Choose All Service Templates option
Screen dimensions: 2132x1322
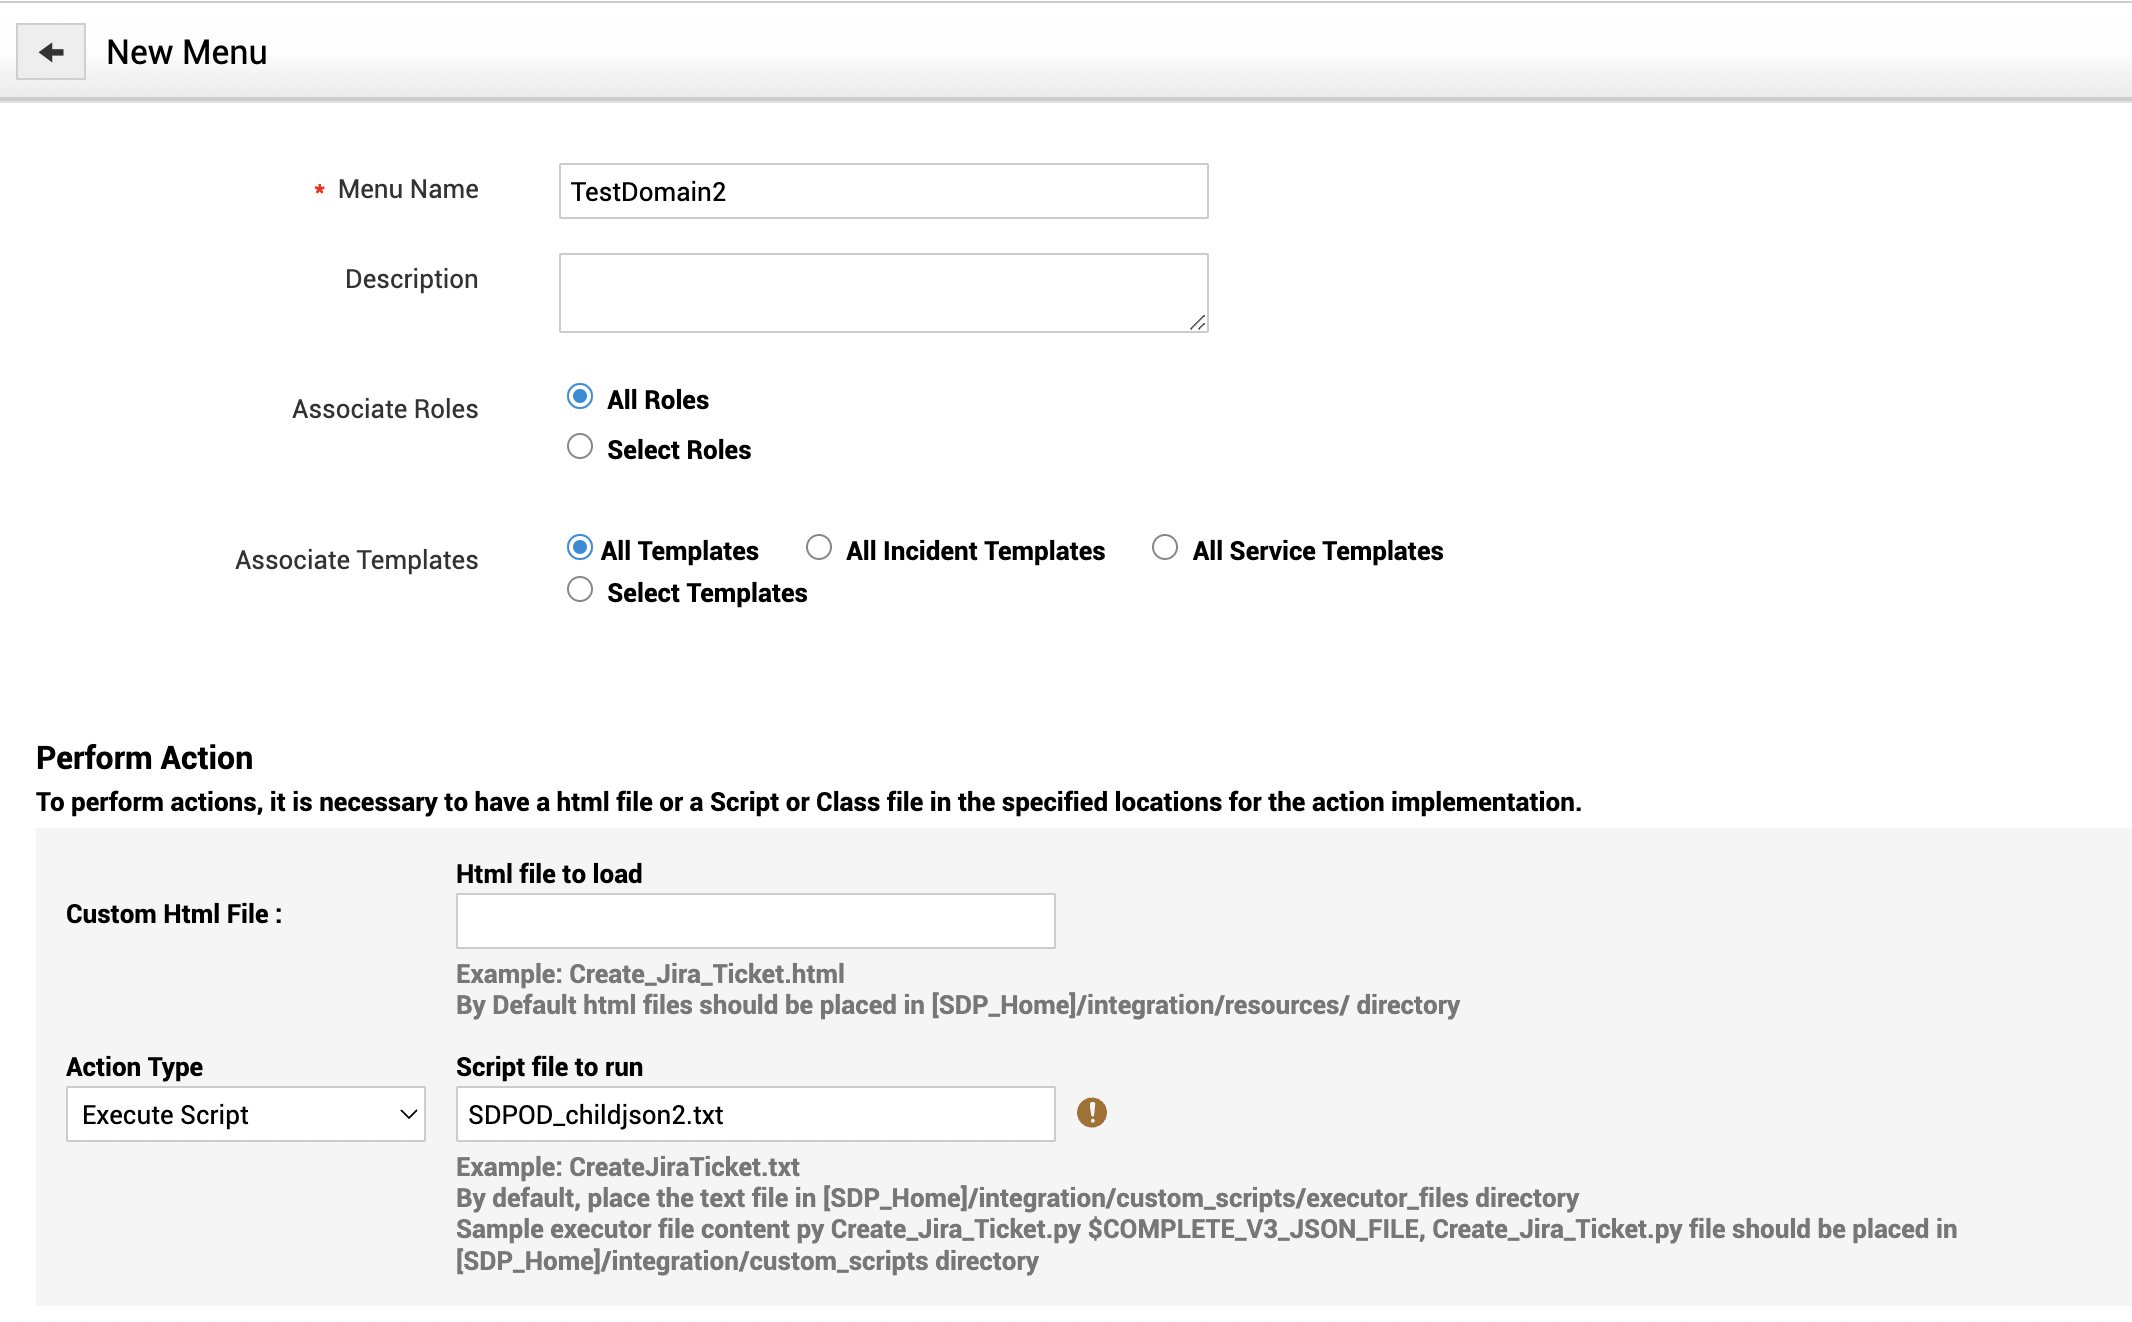(1165, 548)
